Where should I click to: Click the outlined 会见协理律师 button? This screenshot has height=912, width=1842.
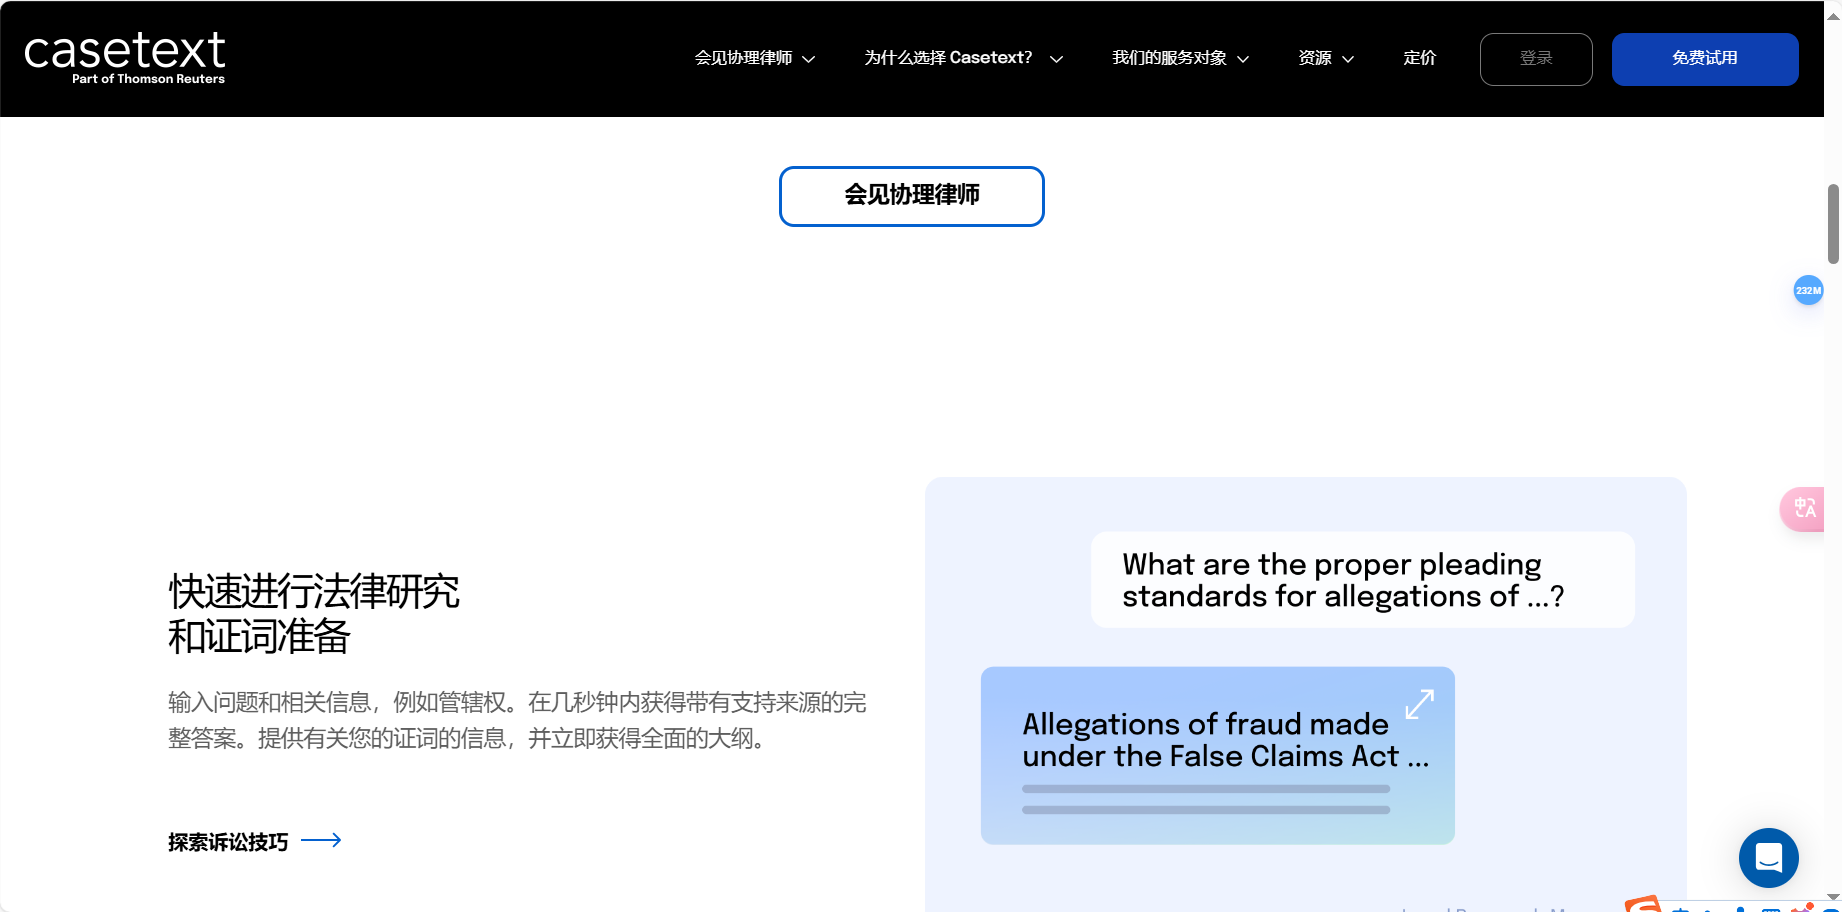pyautogui.click(x=911, y=196)
